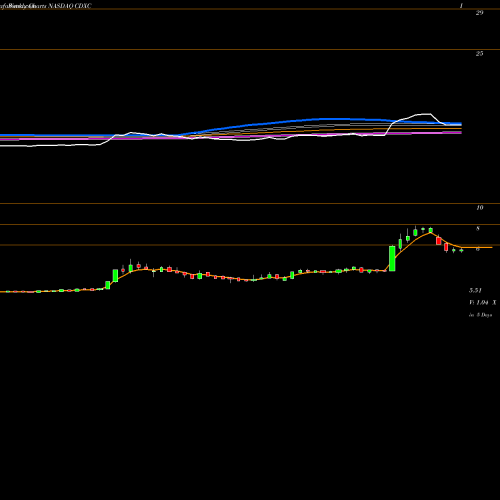Screen dimensions: 500x500
Task: Click the 5.51 closing price value
Action: click(475, 290)
